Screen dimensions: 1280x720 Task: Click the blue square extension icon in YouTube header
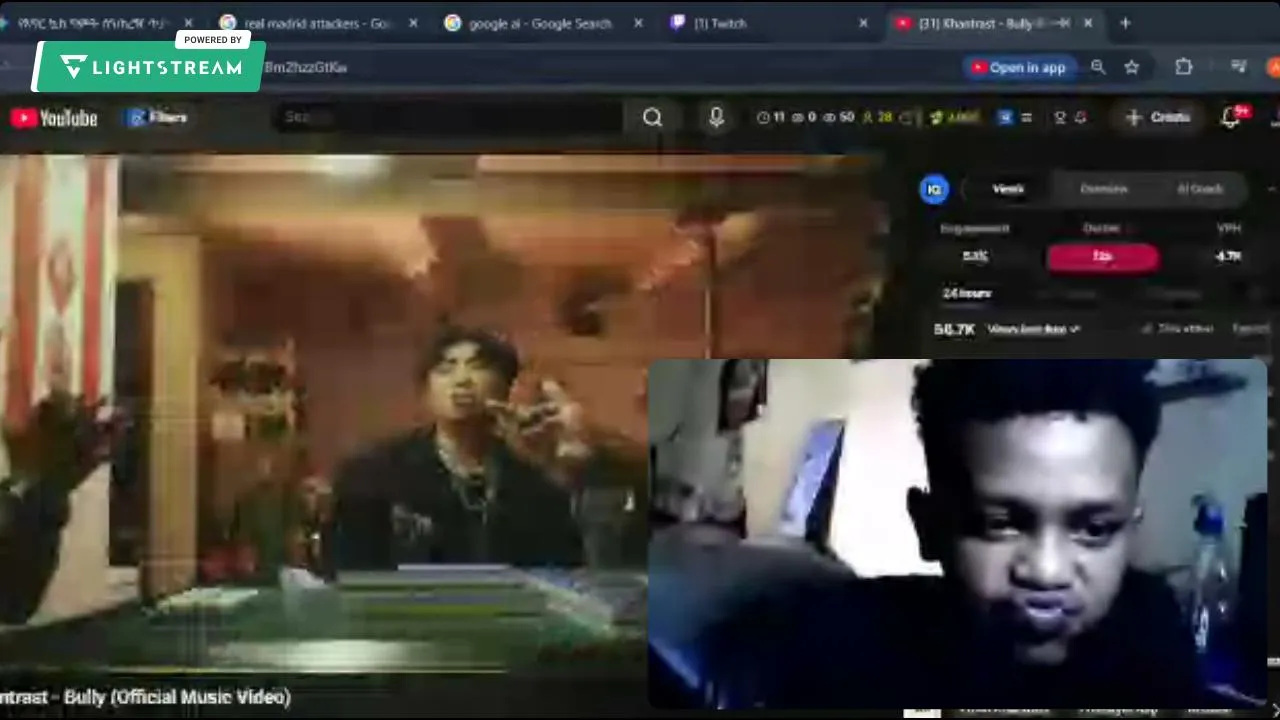[x=1005, y=117]
